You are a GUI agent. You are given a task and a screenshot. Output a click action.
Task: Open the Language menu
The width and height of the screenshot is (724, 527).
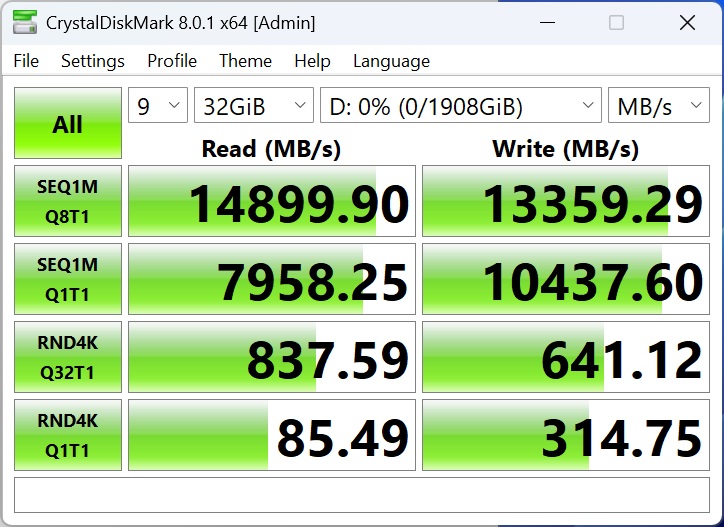coord(391,61)
